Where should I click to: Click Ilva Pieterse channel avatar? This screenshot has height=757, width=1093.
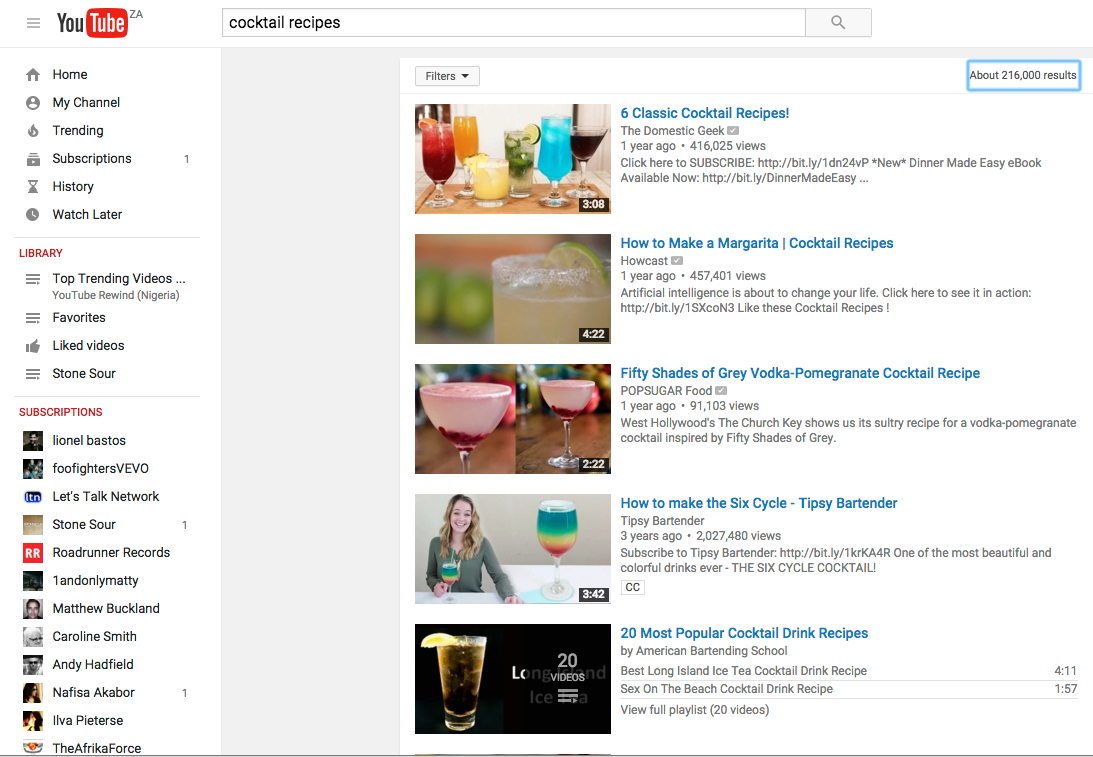point(33,721)
